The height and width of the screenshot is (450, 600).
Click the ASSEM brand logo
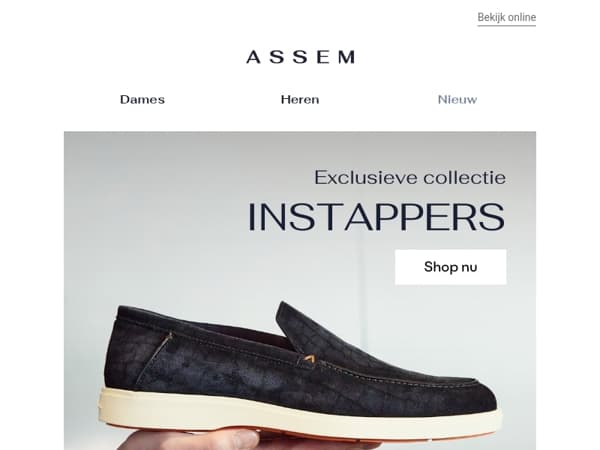(300, 57)
